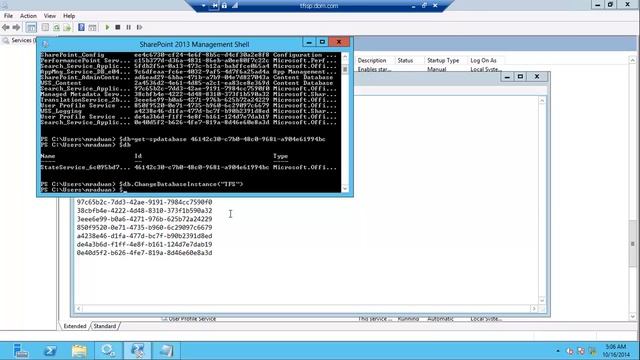The width and height of the screenshot is (640, 360).
Task: Show hidden tray icons arrow
Action: (558, 351)
